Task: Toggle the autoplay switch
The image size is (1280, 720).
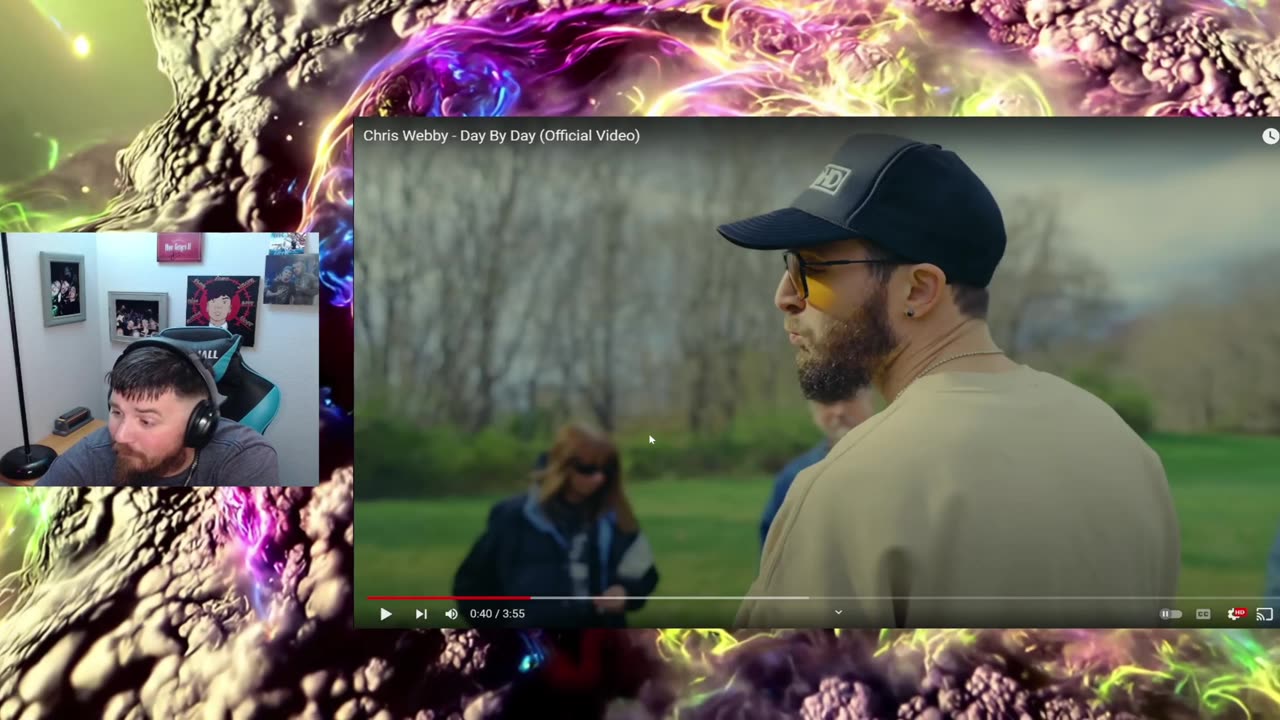Action: click(x=1170, y=614)
